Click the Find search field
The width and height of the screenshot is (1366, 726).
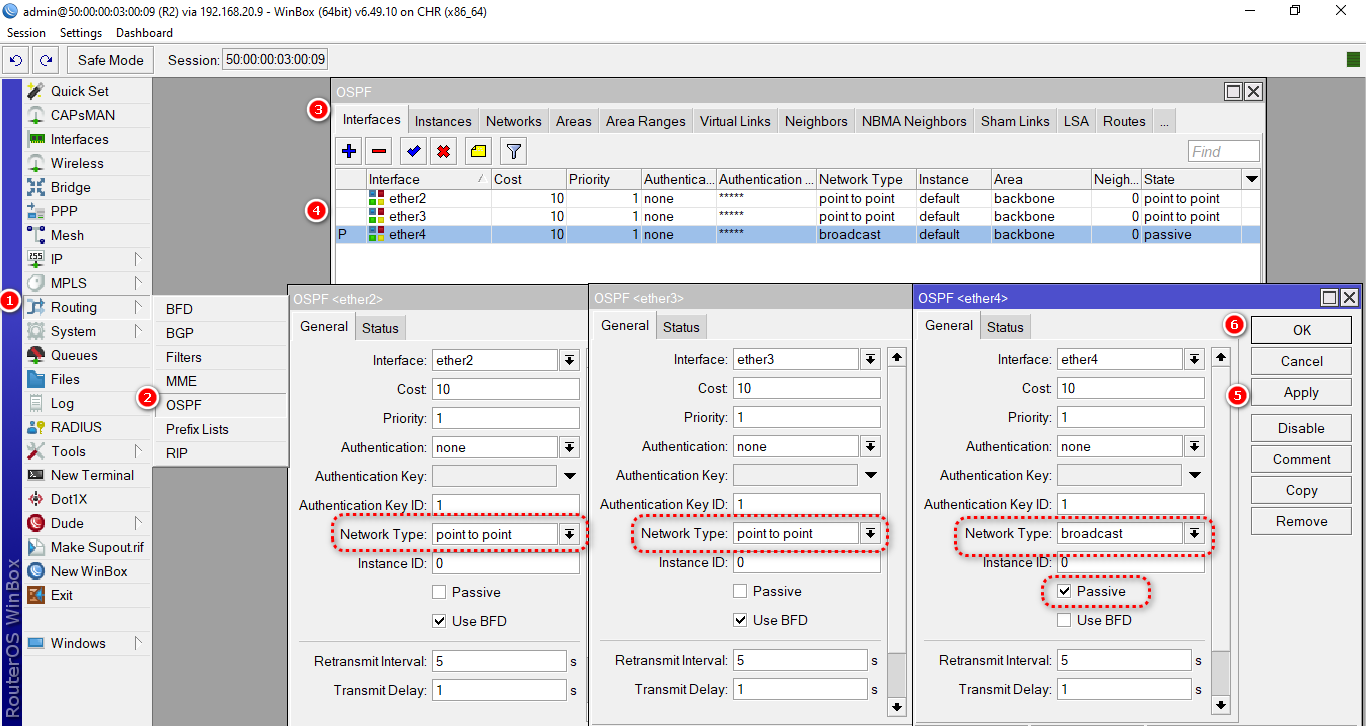(x=1223, y=152)
